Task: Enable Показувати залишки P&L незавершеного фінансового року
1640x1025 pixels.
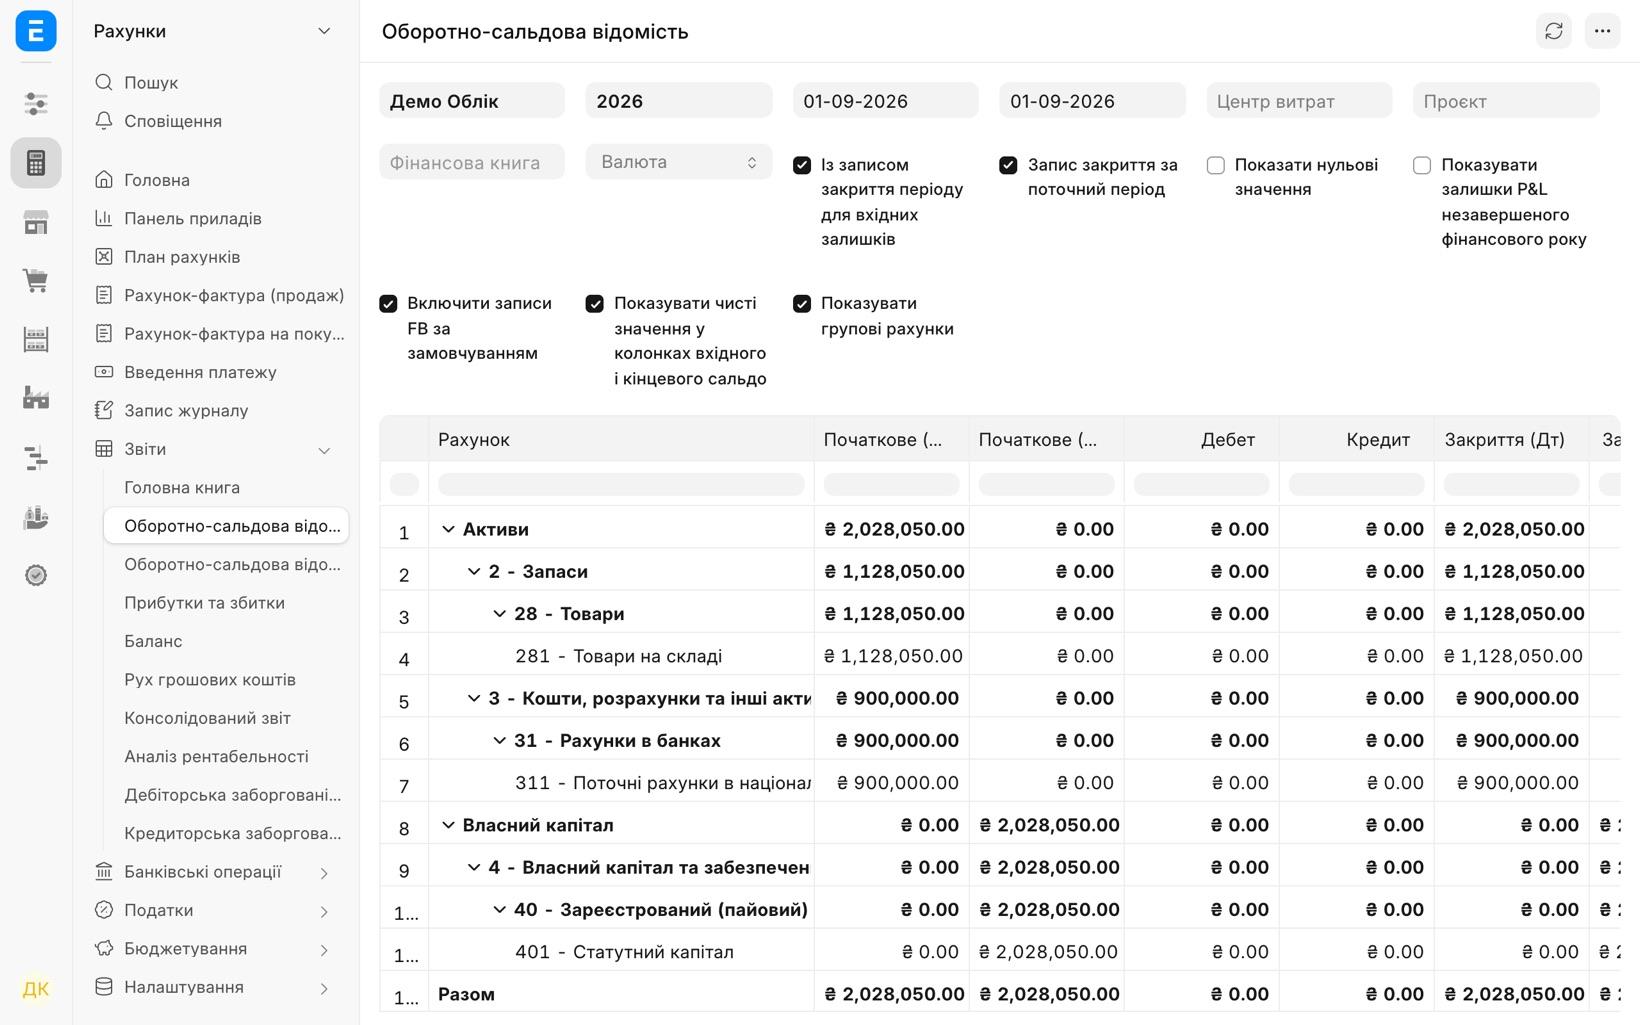Action: click(1422, 165)
